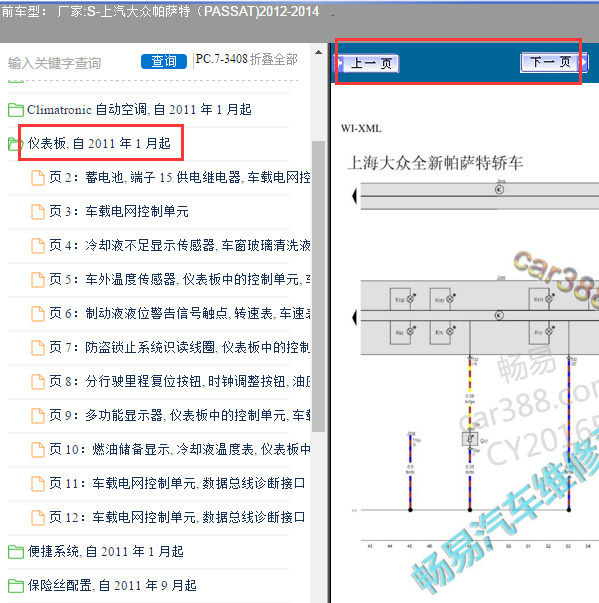This screenshot has width=599, height=603.
Task: Click page icon beside 页 6
Action: pyautogui.click(x=38, y=313)
